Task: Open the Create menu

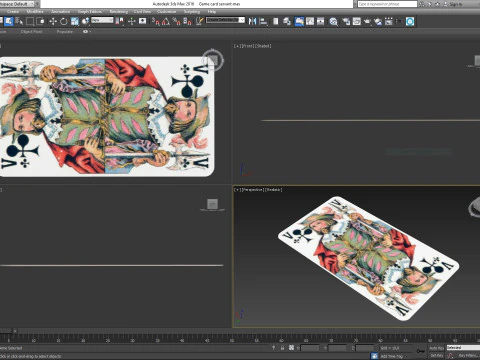Action: pyautogui.click(x=13, y=11)
